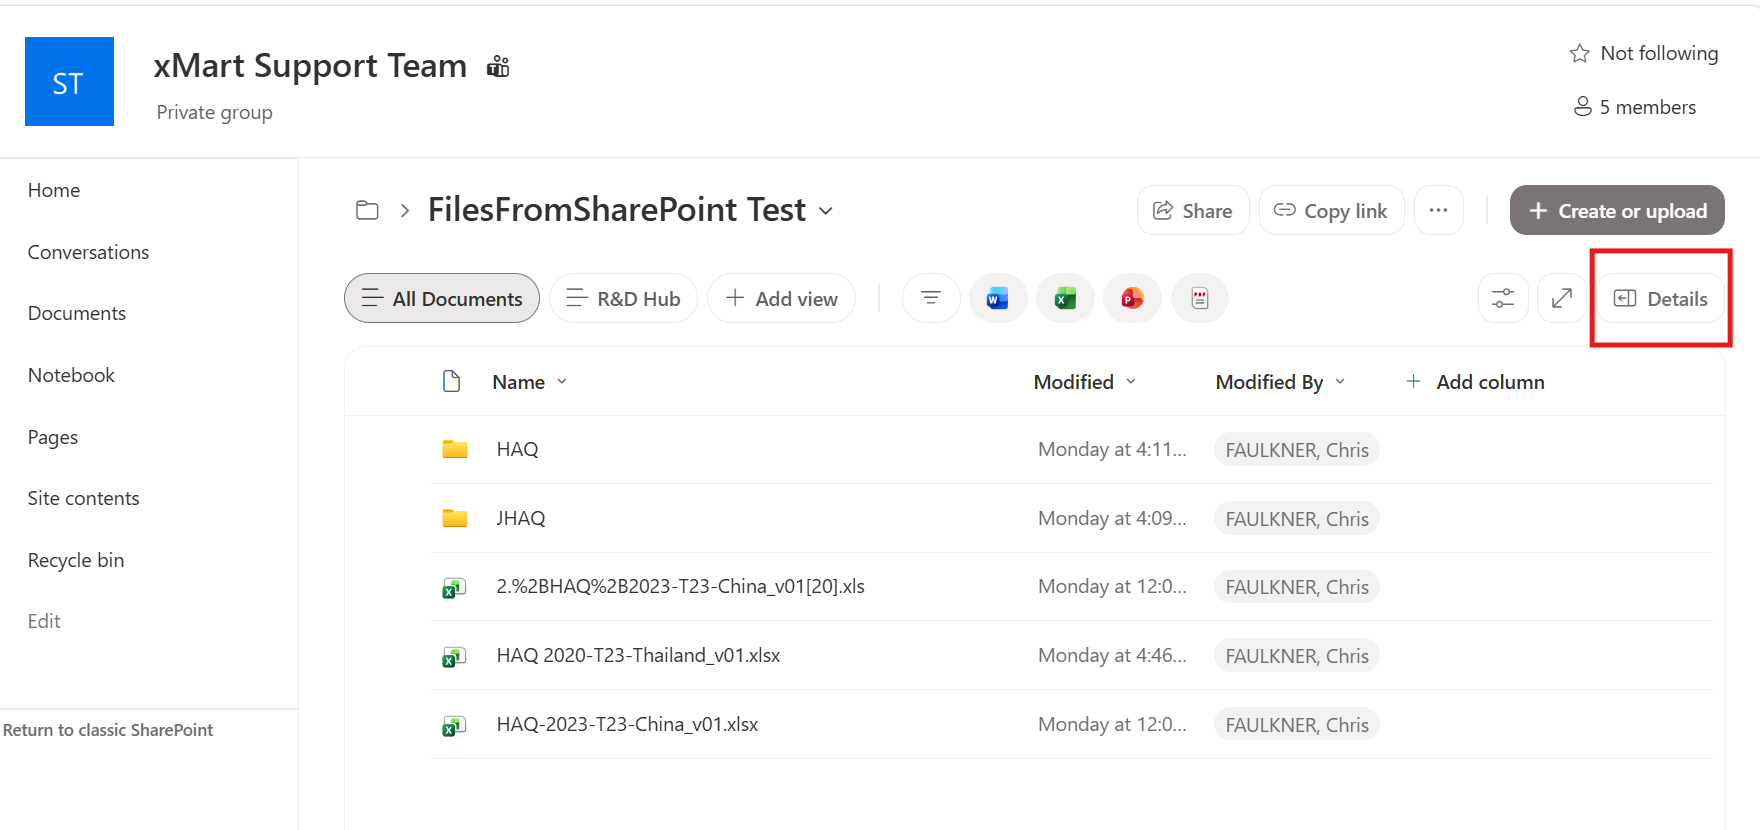Click Add view
1760x830 pixels.
781,298
